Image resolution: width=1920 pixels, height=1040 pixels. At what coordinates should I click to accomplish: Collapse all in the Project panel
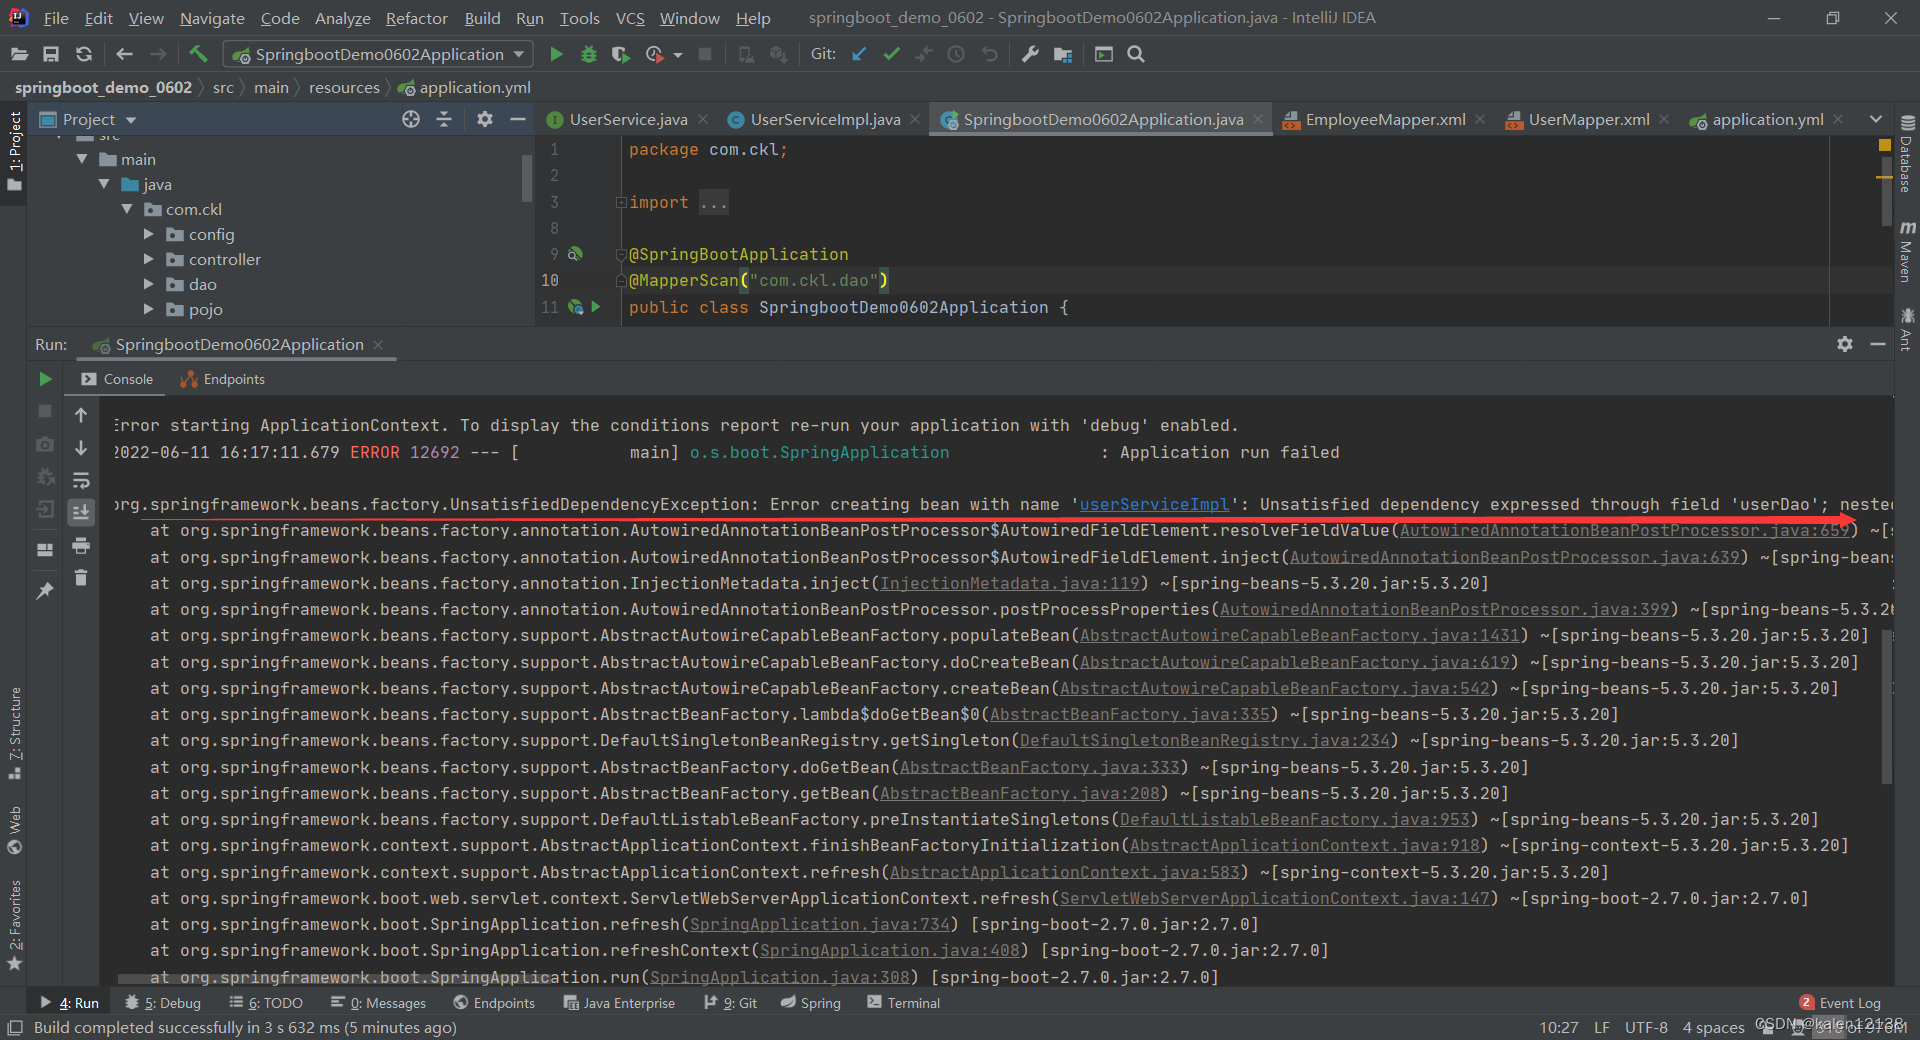[x=444, y=119]
